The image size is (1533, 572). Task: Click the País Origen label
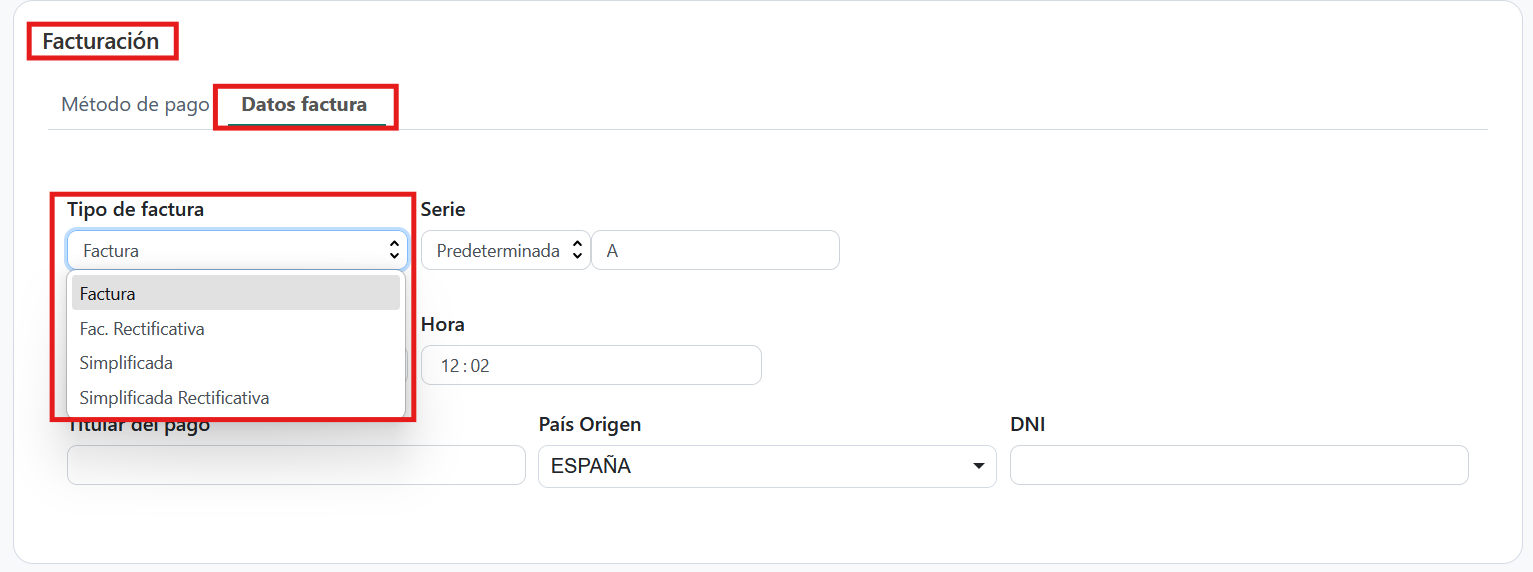click(x=589, y=425)
